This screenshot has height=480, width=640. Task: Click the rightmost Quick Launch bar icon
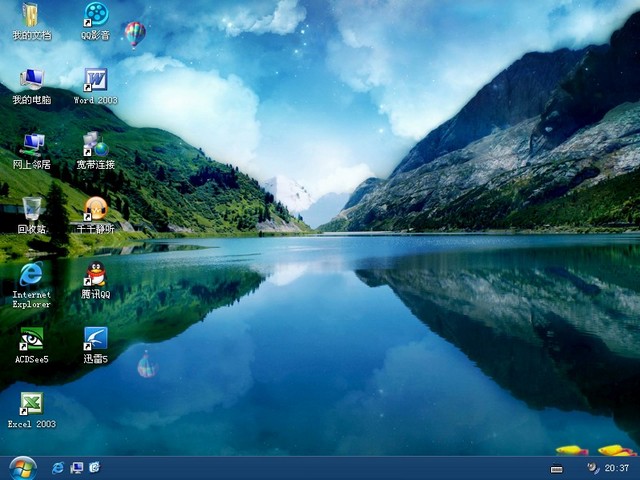click(94, 468)
